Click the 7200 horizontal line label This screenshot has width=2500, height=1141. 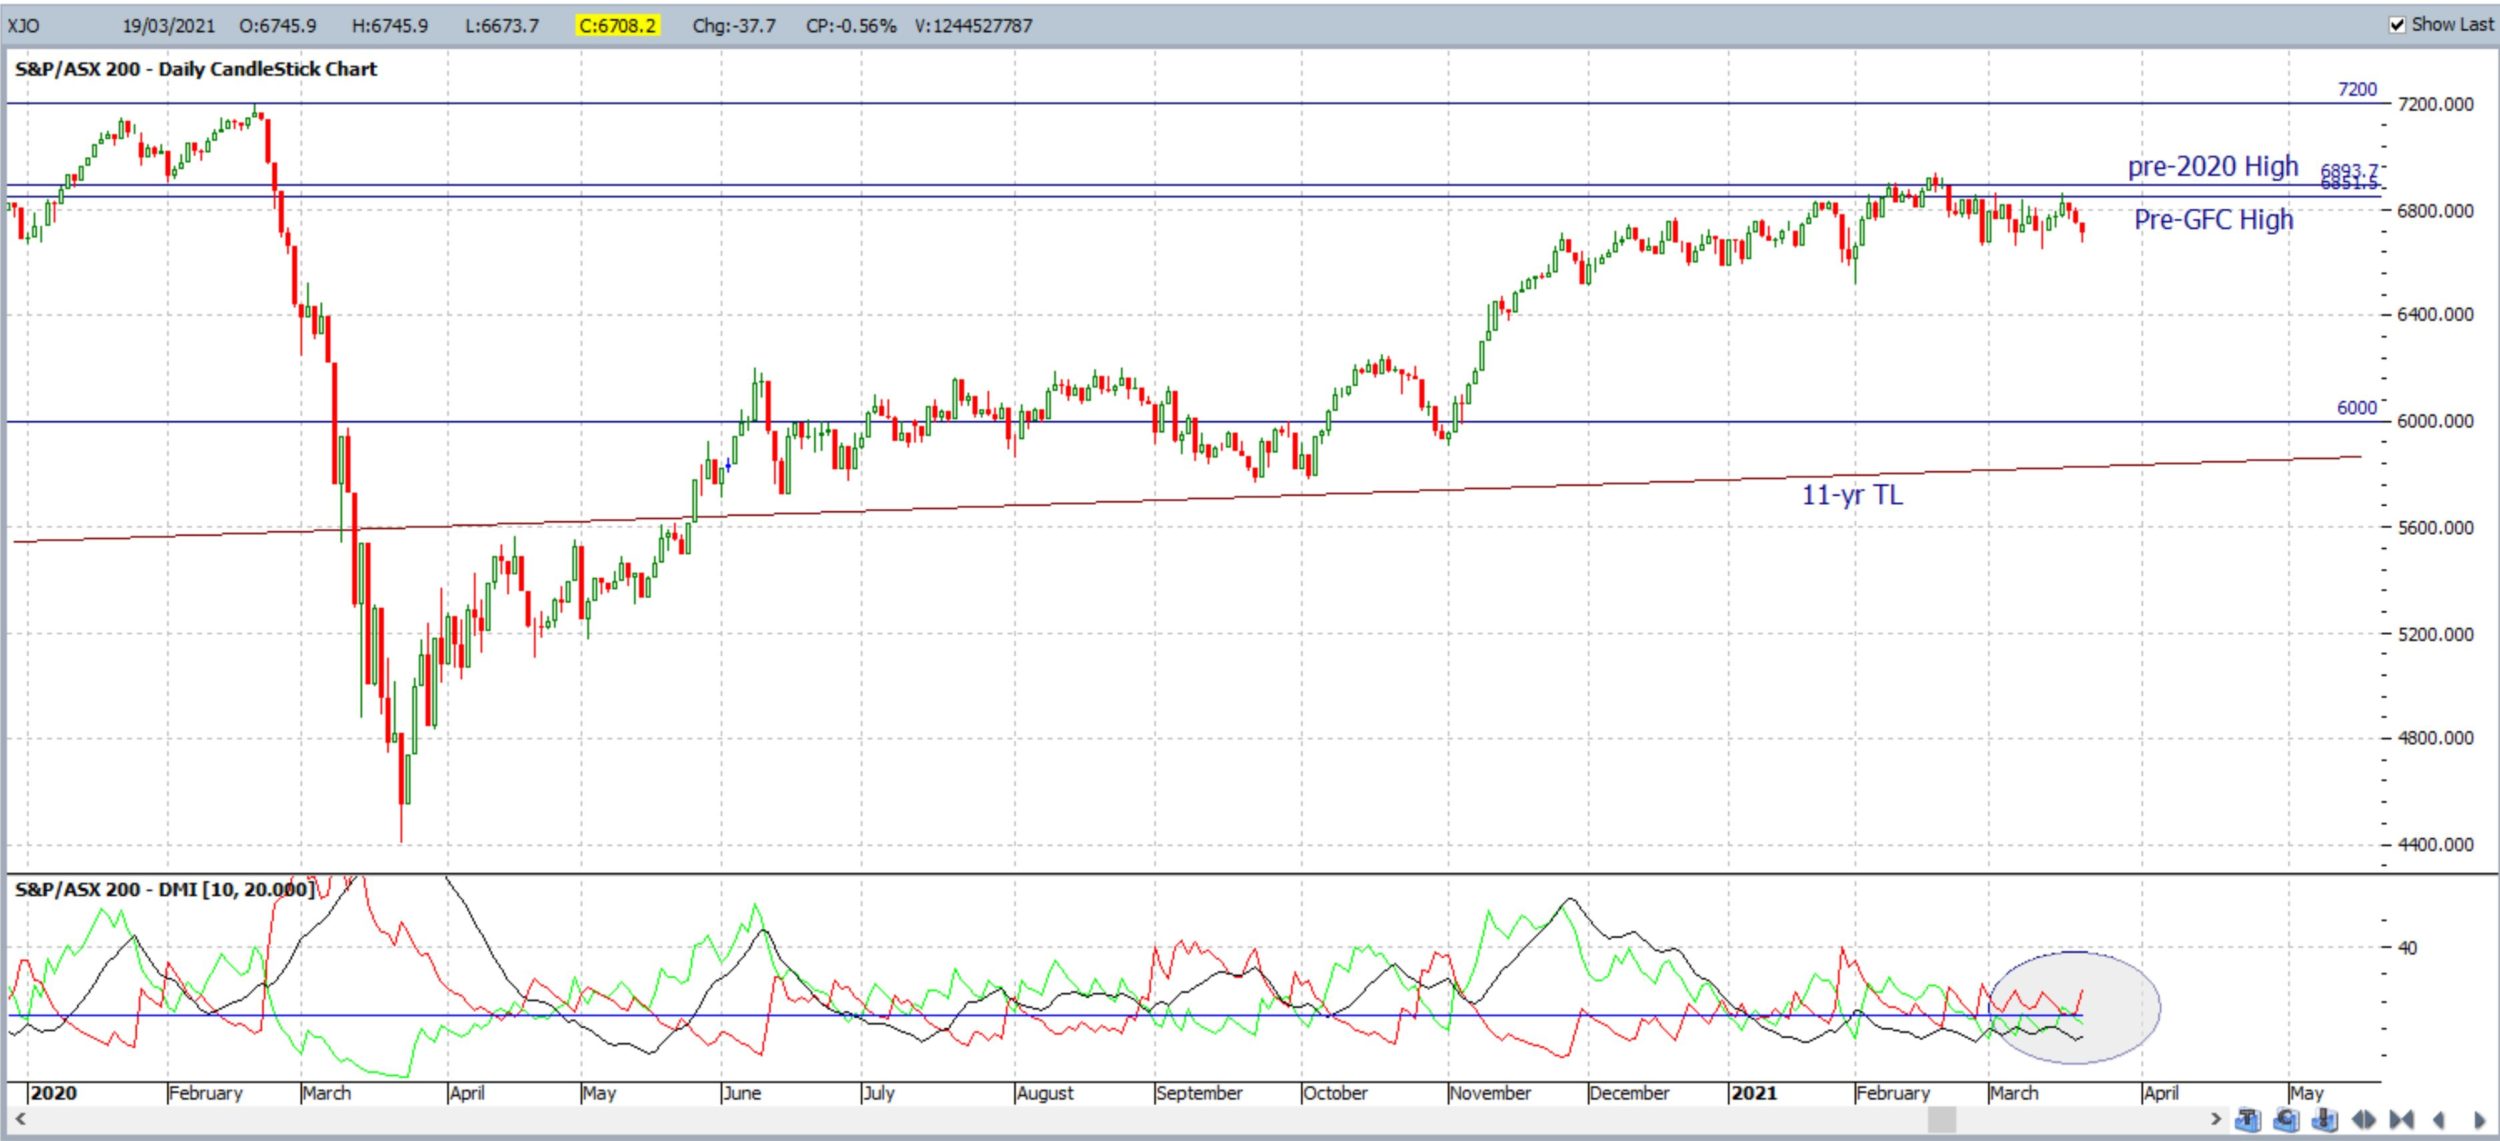[x=2357, y=89]
